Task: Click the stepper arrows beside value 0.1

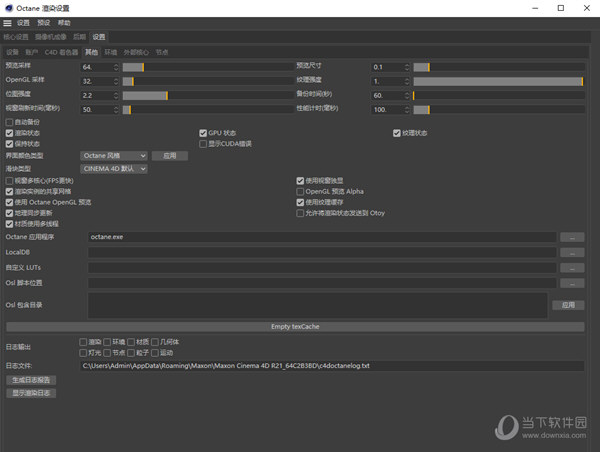Action: [407, 67]
